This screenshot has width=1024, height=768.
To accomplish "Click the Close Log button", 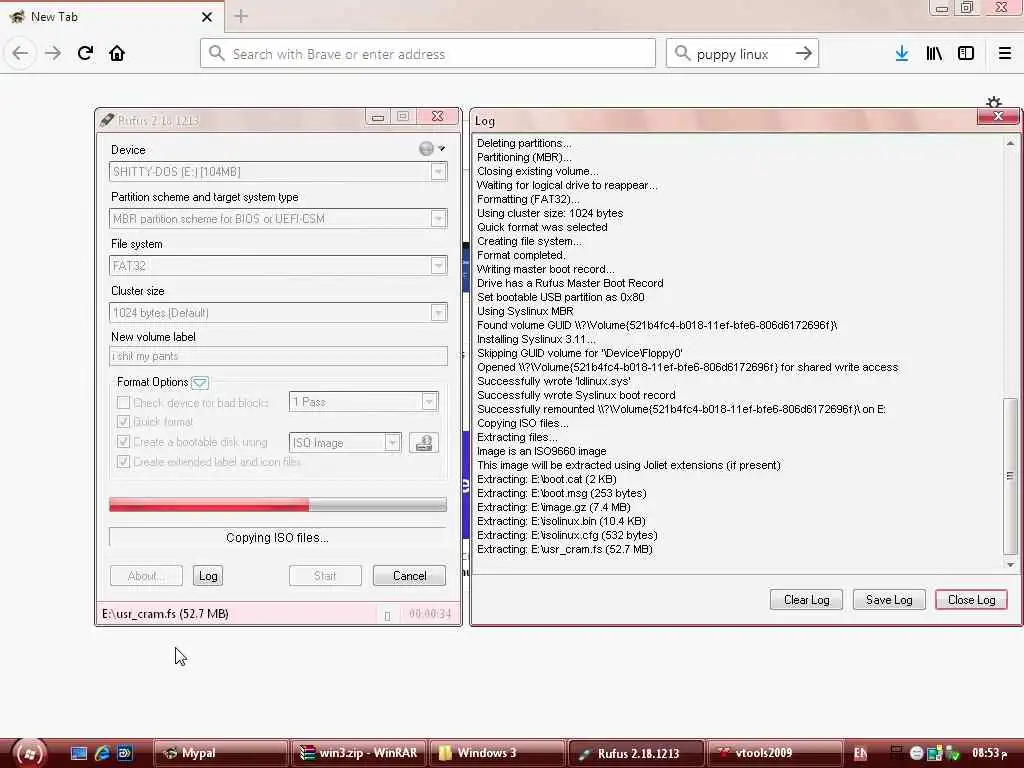I will [x=971, y=600].
